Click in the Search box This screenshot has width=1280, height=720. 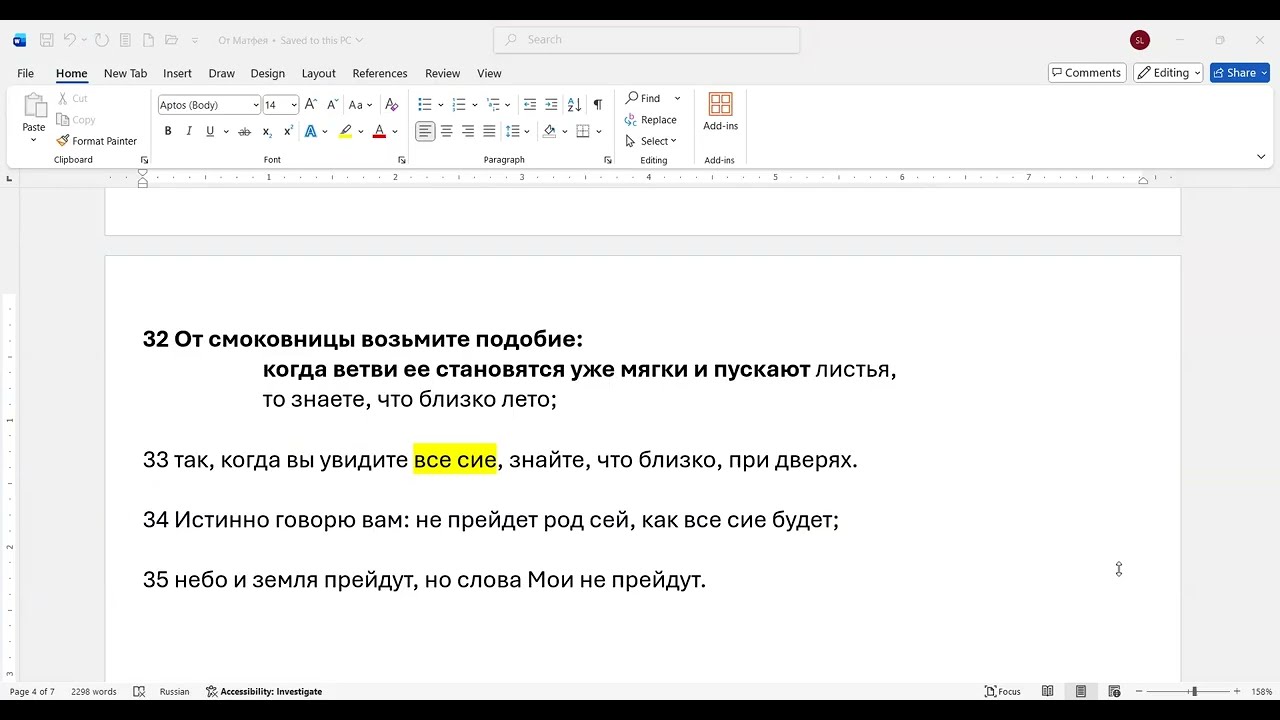(x=646, y=40)
